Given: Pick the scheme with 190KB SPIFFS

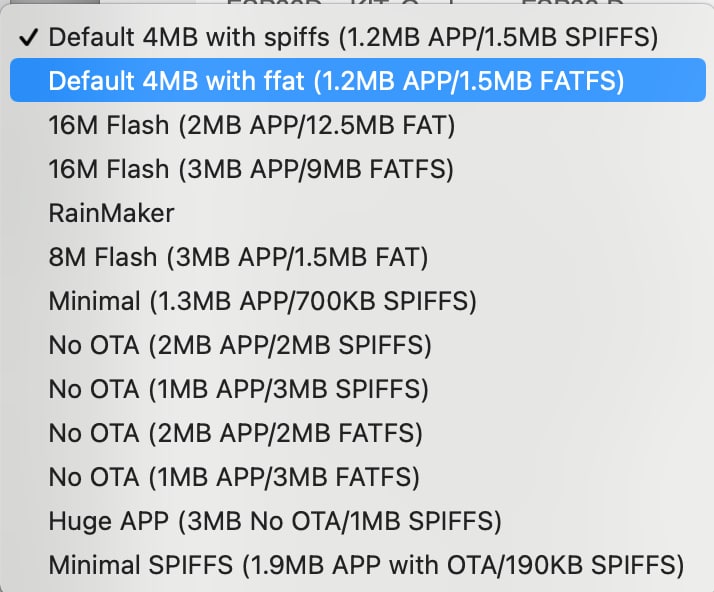Looking at the screenshot, I should [x=366, y=565].
